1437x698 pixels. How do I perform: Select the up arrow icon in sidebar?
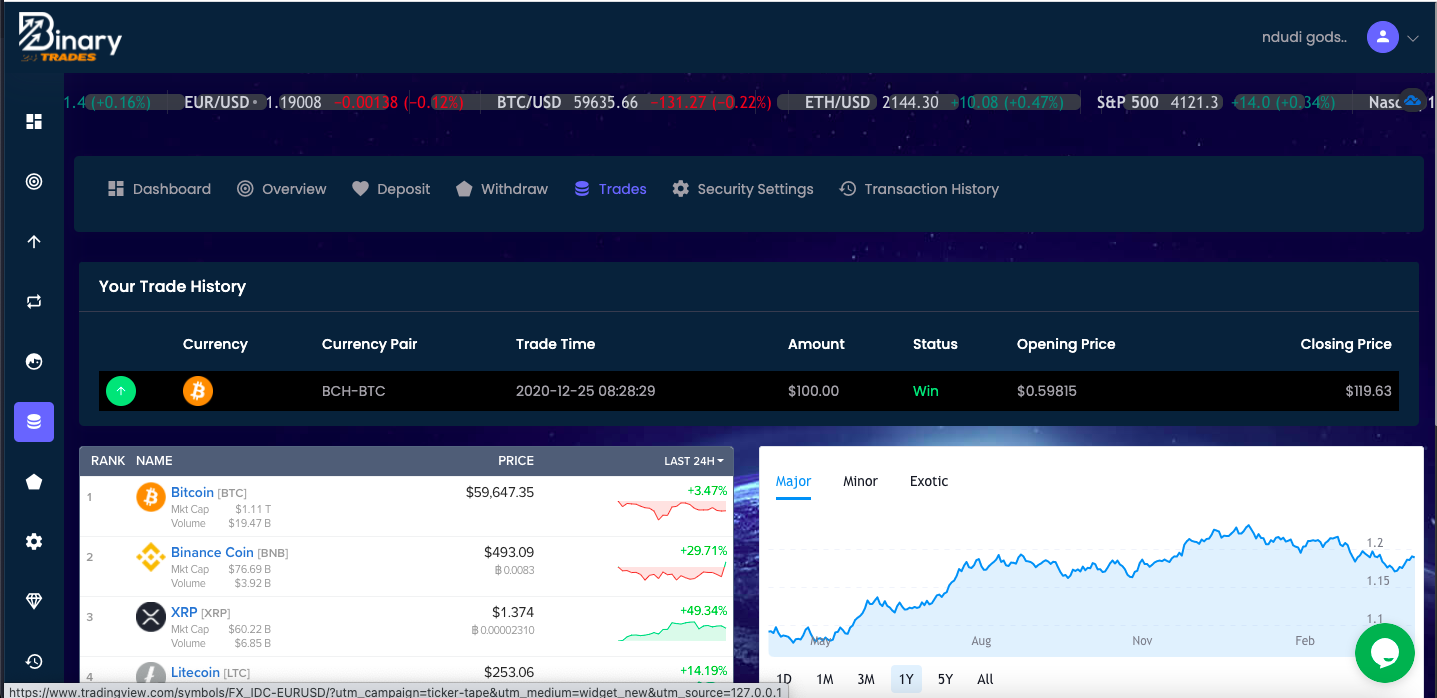tap(34, 242)
